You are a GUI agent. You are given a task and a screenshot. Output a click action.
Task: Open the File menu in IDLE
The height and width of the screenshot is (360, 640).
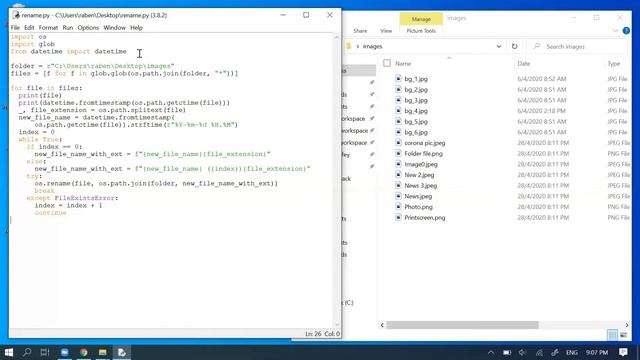point(15,28)
